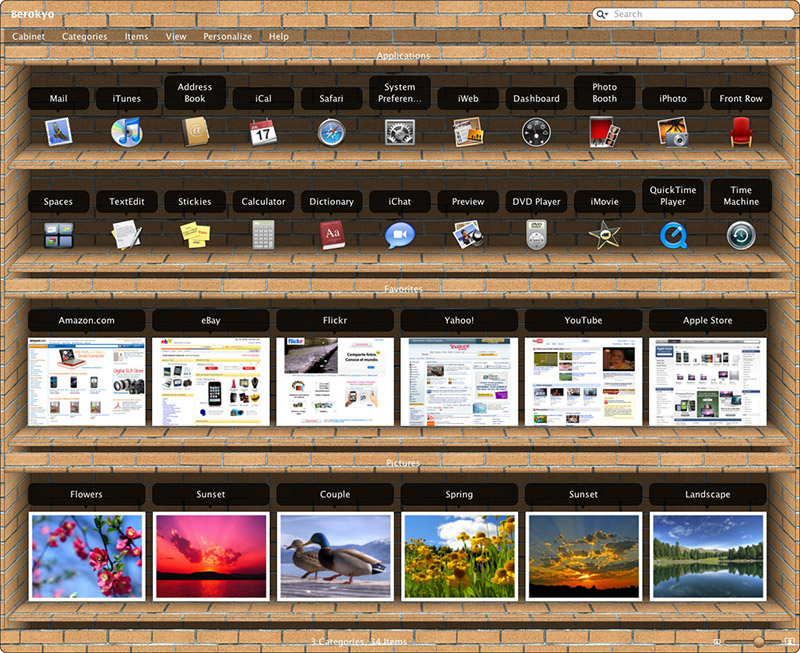Viewport: 800px width, 653px height.
Task: Open the Dictionary book icon
Action: click(x=332, y=235)
